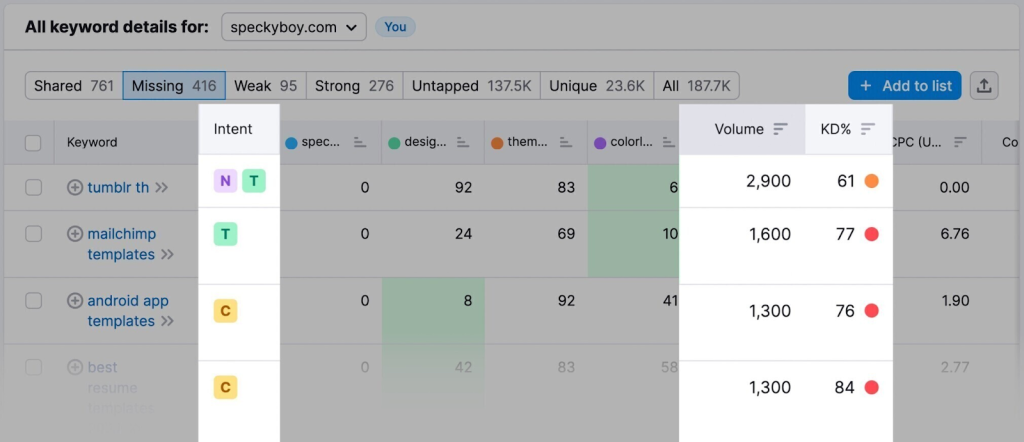Expand double chevron next to tumblr th
This screenshot has width=1024, height=442.
(x=162, y=187)
